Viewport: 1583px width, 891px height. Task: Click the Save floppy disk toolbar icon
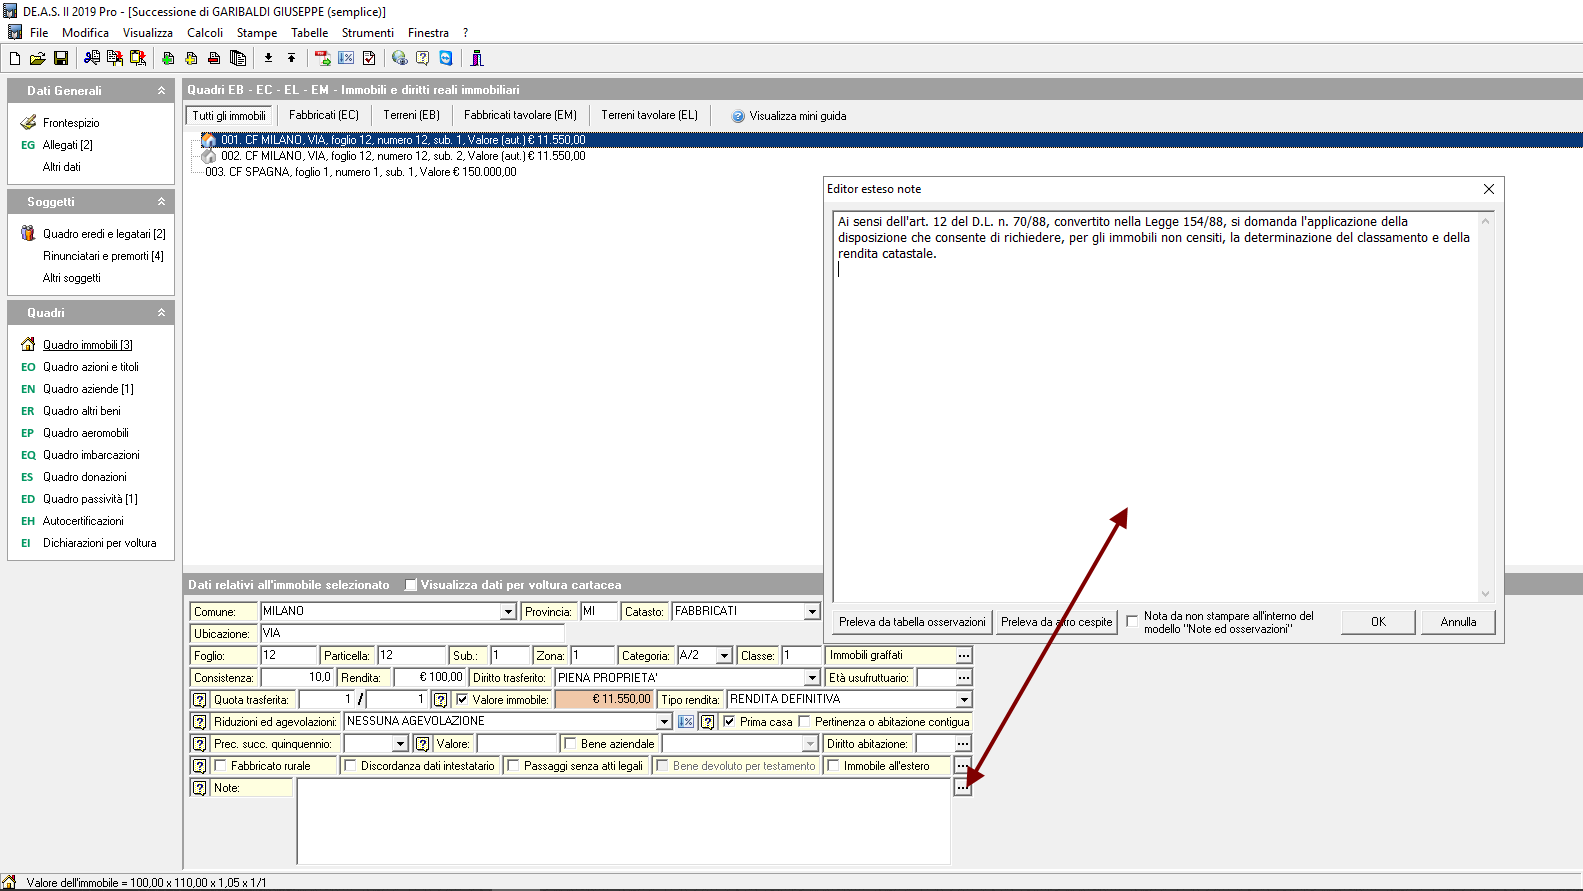(61, 58)
